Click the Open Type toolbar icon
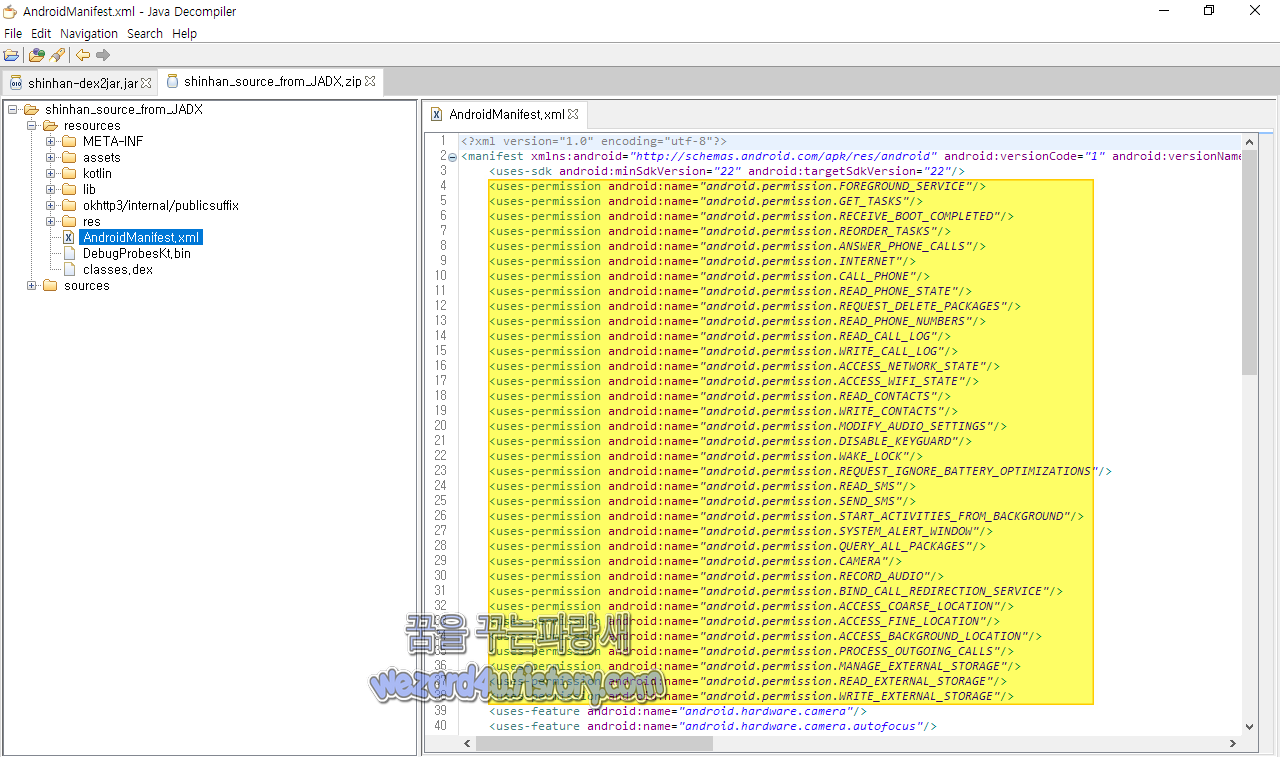Screen dimensions: 1280x757 (x=37, y=56)
